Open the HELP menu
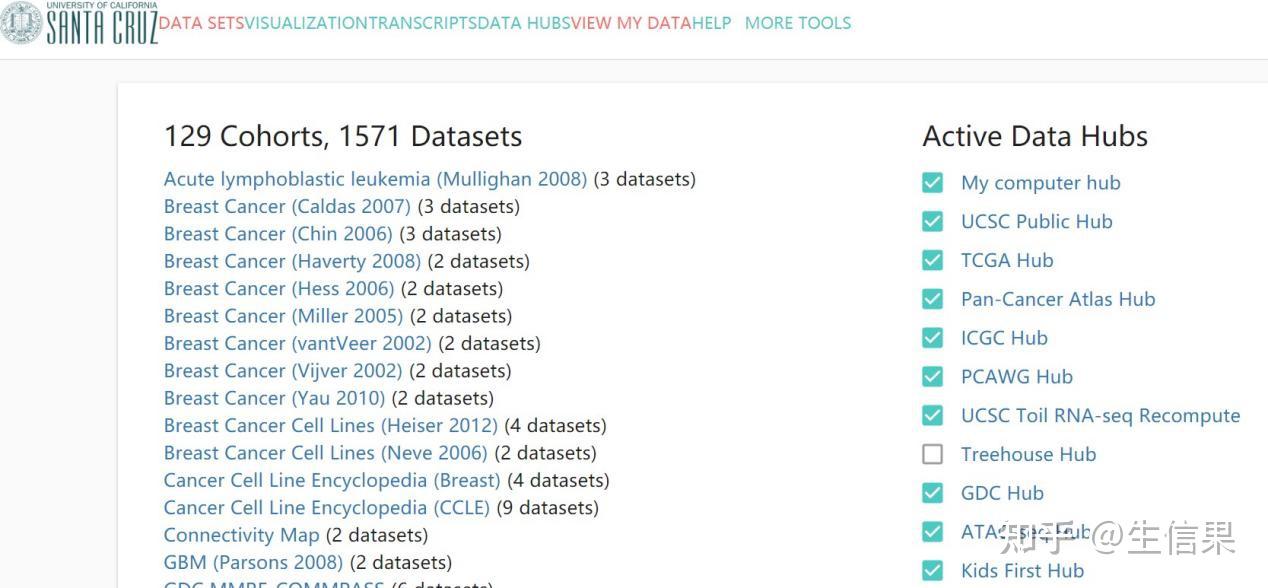Image resolution: width=1268 pixels, height=588 pixels. (712, 23)
